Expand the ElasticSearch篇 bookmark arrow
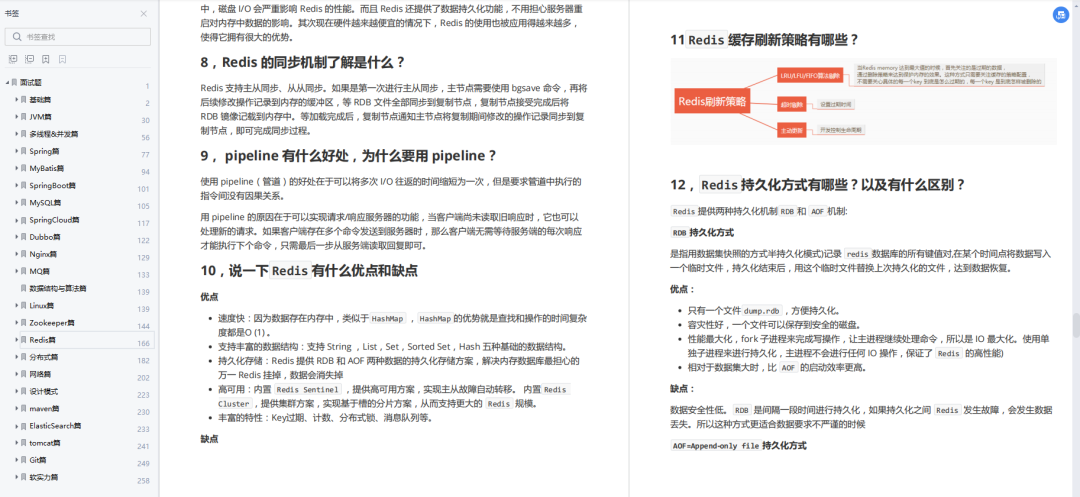1080x497 pixels. (17, 425)
